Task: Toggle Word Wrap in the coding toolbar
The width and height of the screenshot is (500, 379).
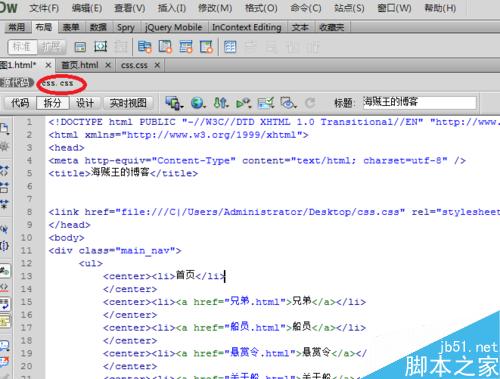Action: pyautogui.click(x=5, y=304)
